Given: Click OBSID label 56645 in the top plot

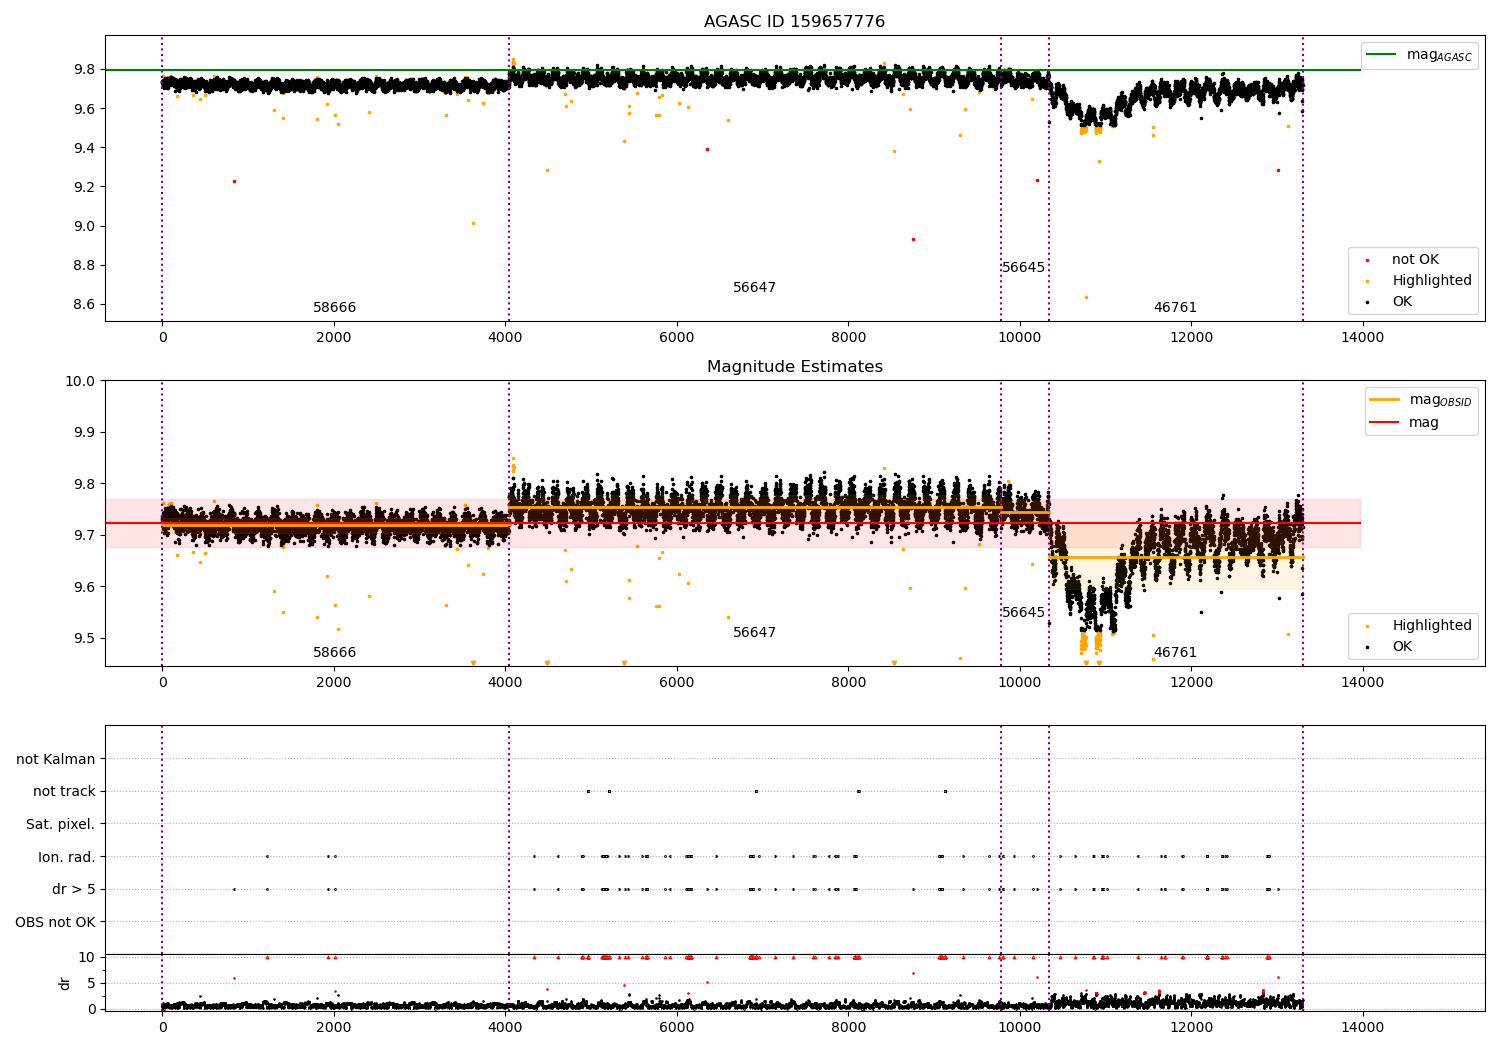Looking at the screenshot, I should [1023, 268].
